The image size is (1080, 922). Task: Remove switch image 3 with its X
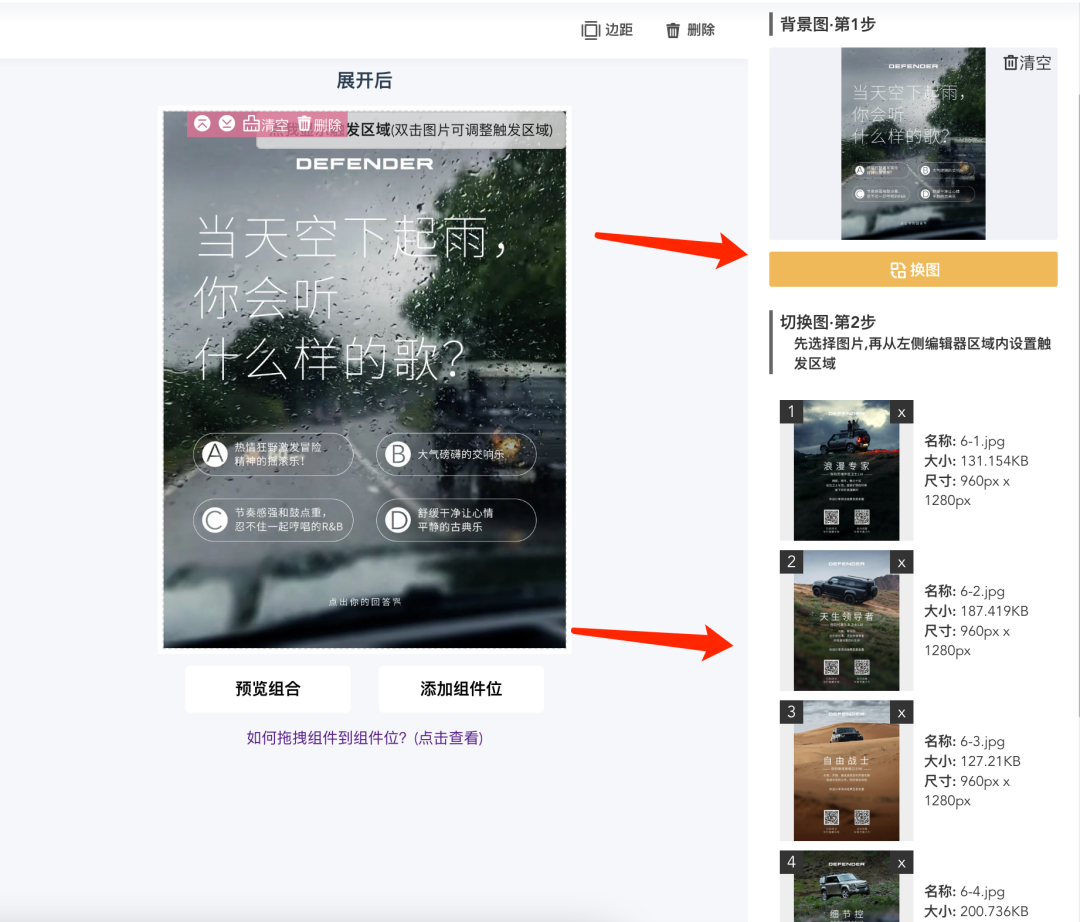902,713
